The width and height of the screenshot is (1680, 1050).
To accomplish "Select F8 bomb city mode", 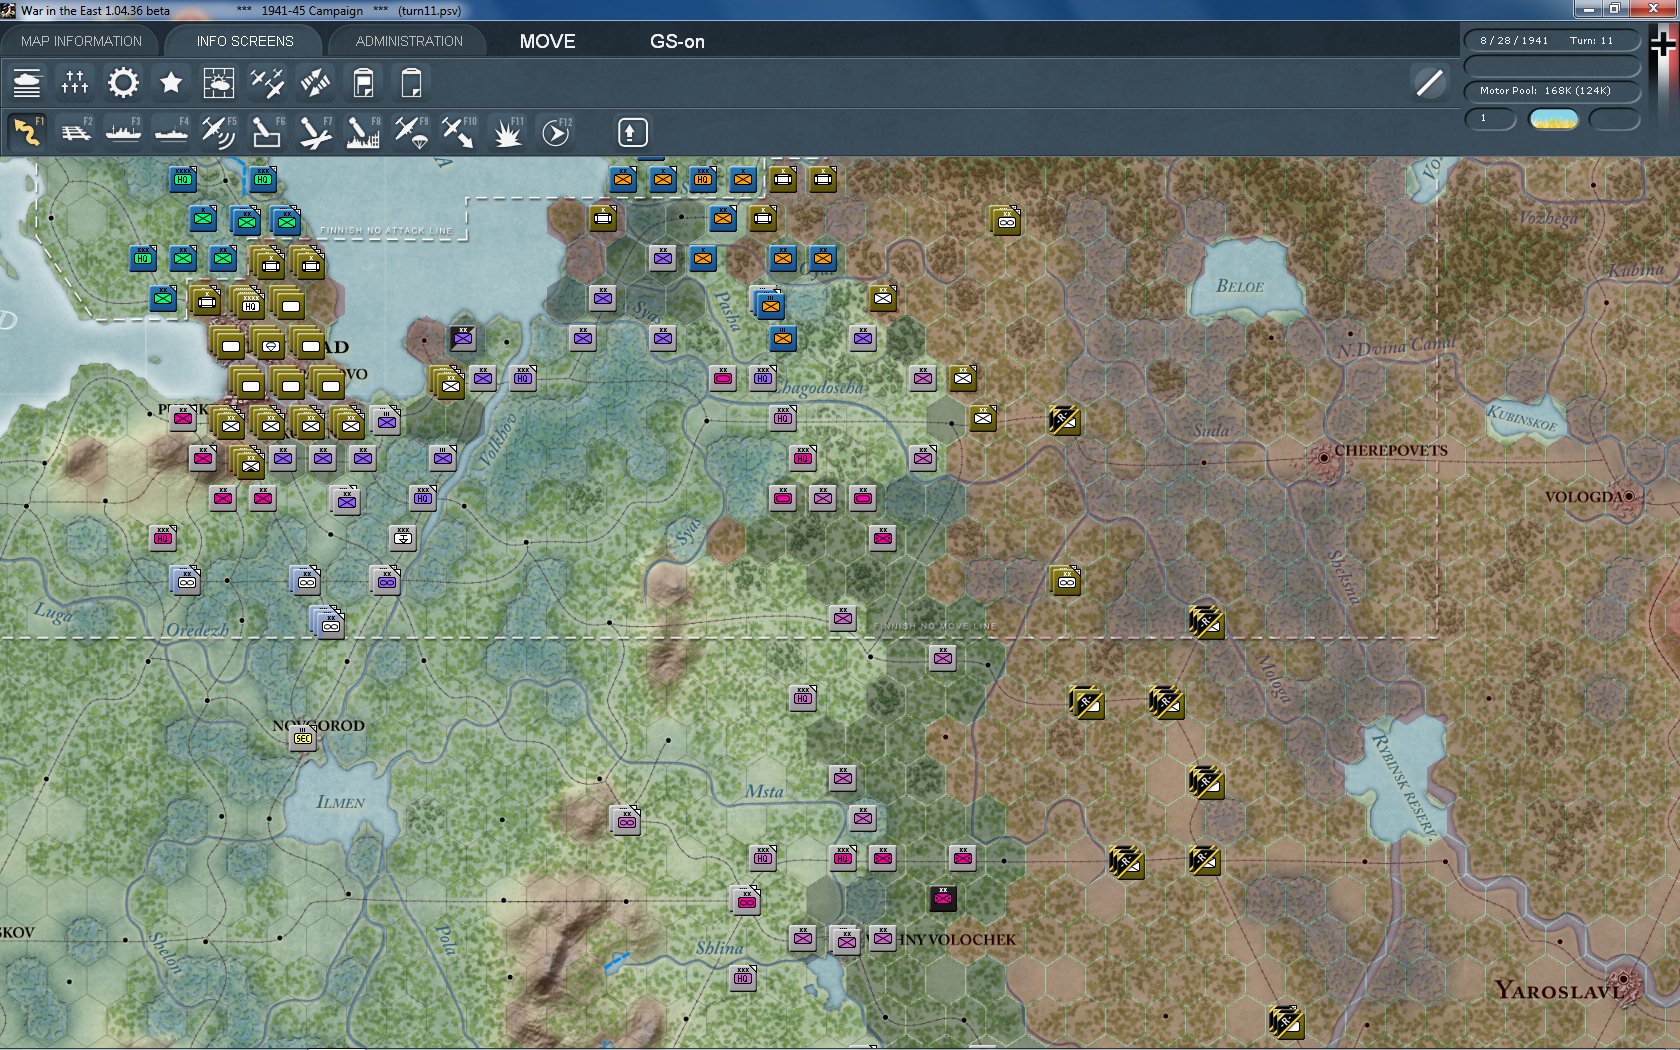I will click(363, 132).
